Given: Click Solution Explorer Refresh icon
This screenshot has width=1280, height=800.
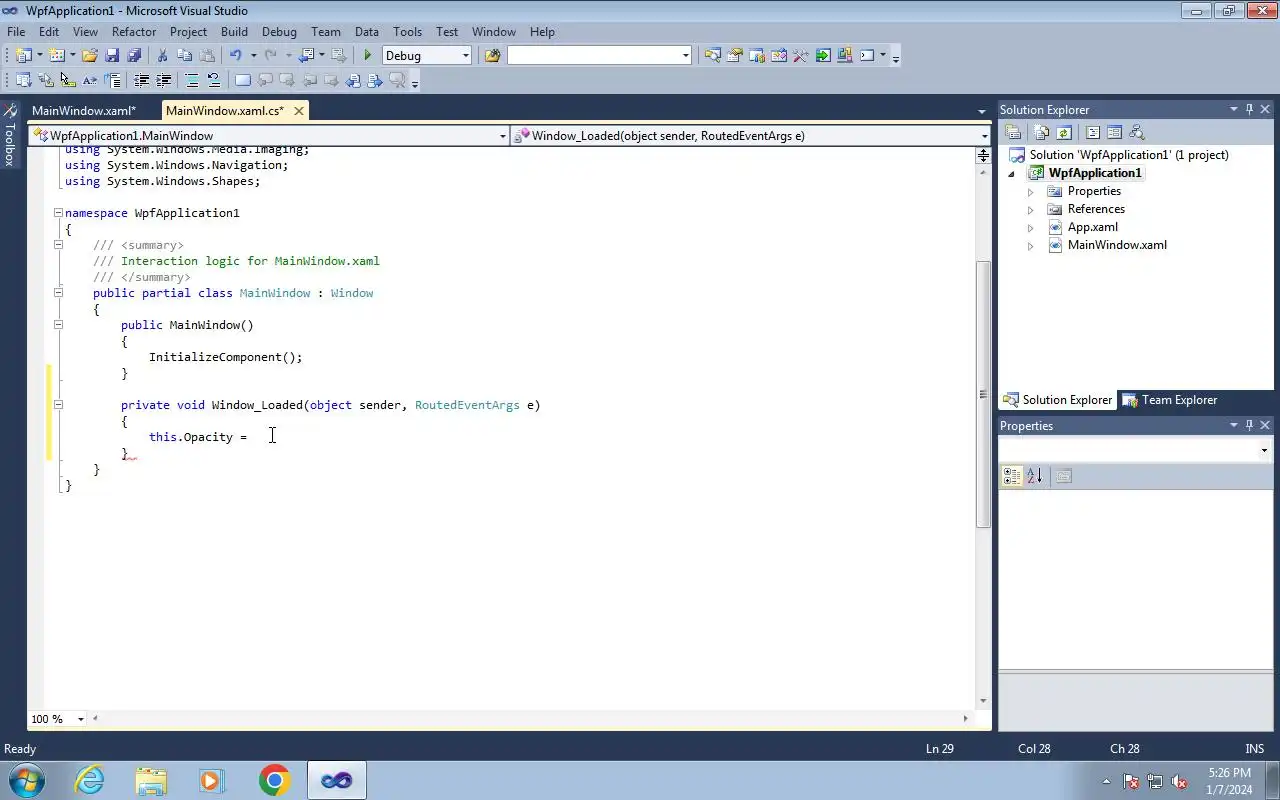Looking at the screenshot, I should pos(1064,132).
